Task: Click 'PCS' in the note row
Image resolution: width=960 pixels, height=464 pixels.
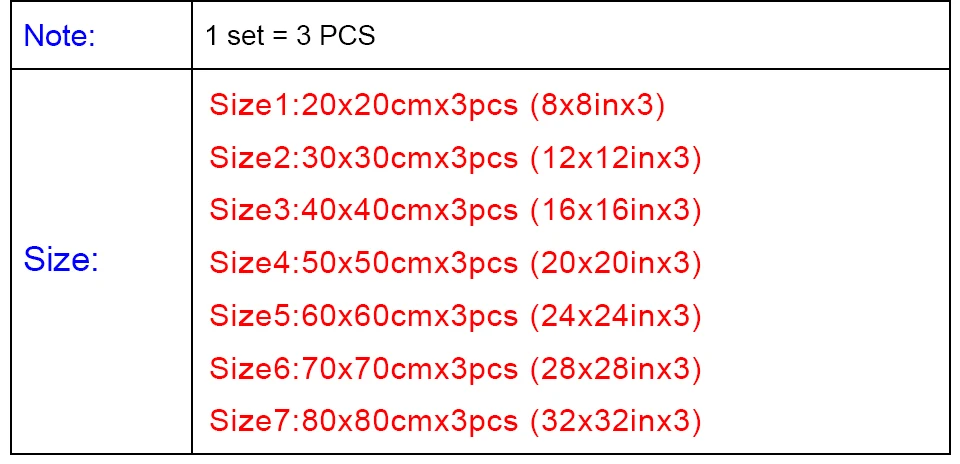Action: tap(348, 36)
